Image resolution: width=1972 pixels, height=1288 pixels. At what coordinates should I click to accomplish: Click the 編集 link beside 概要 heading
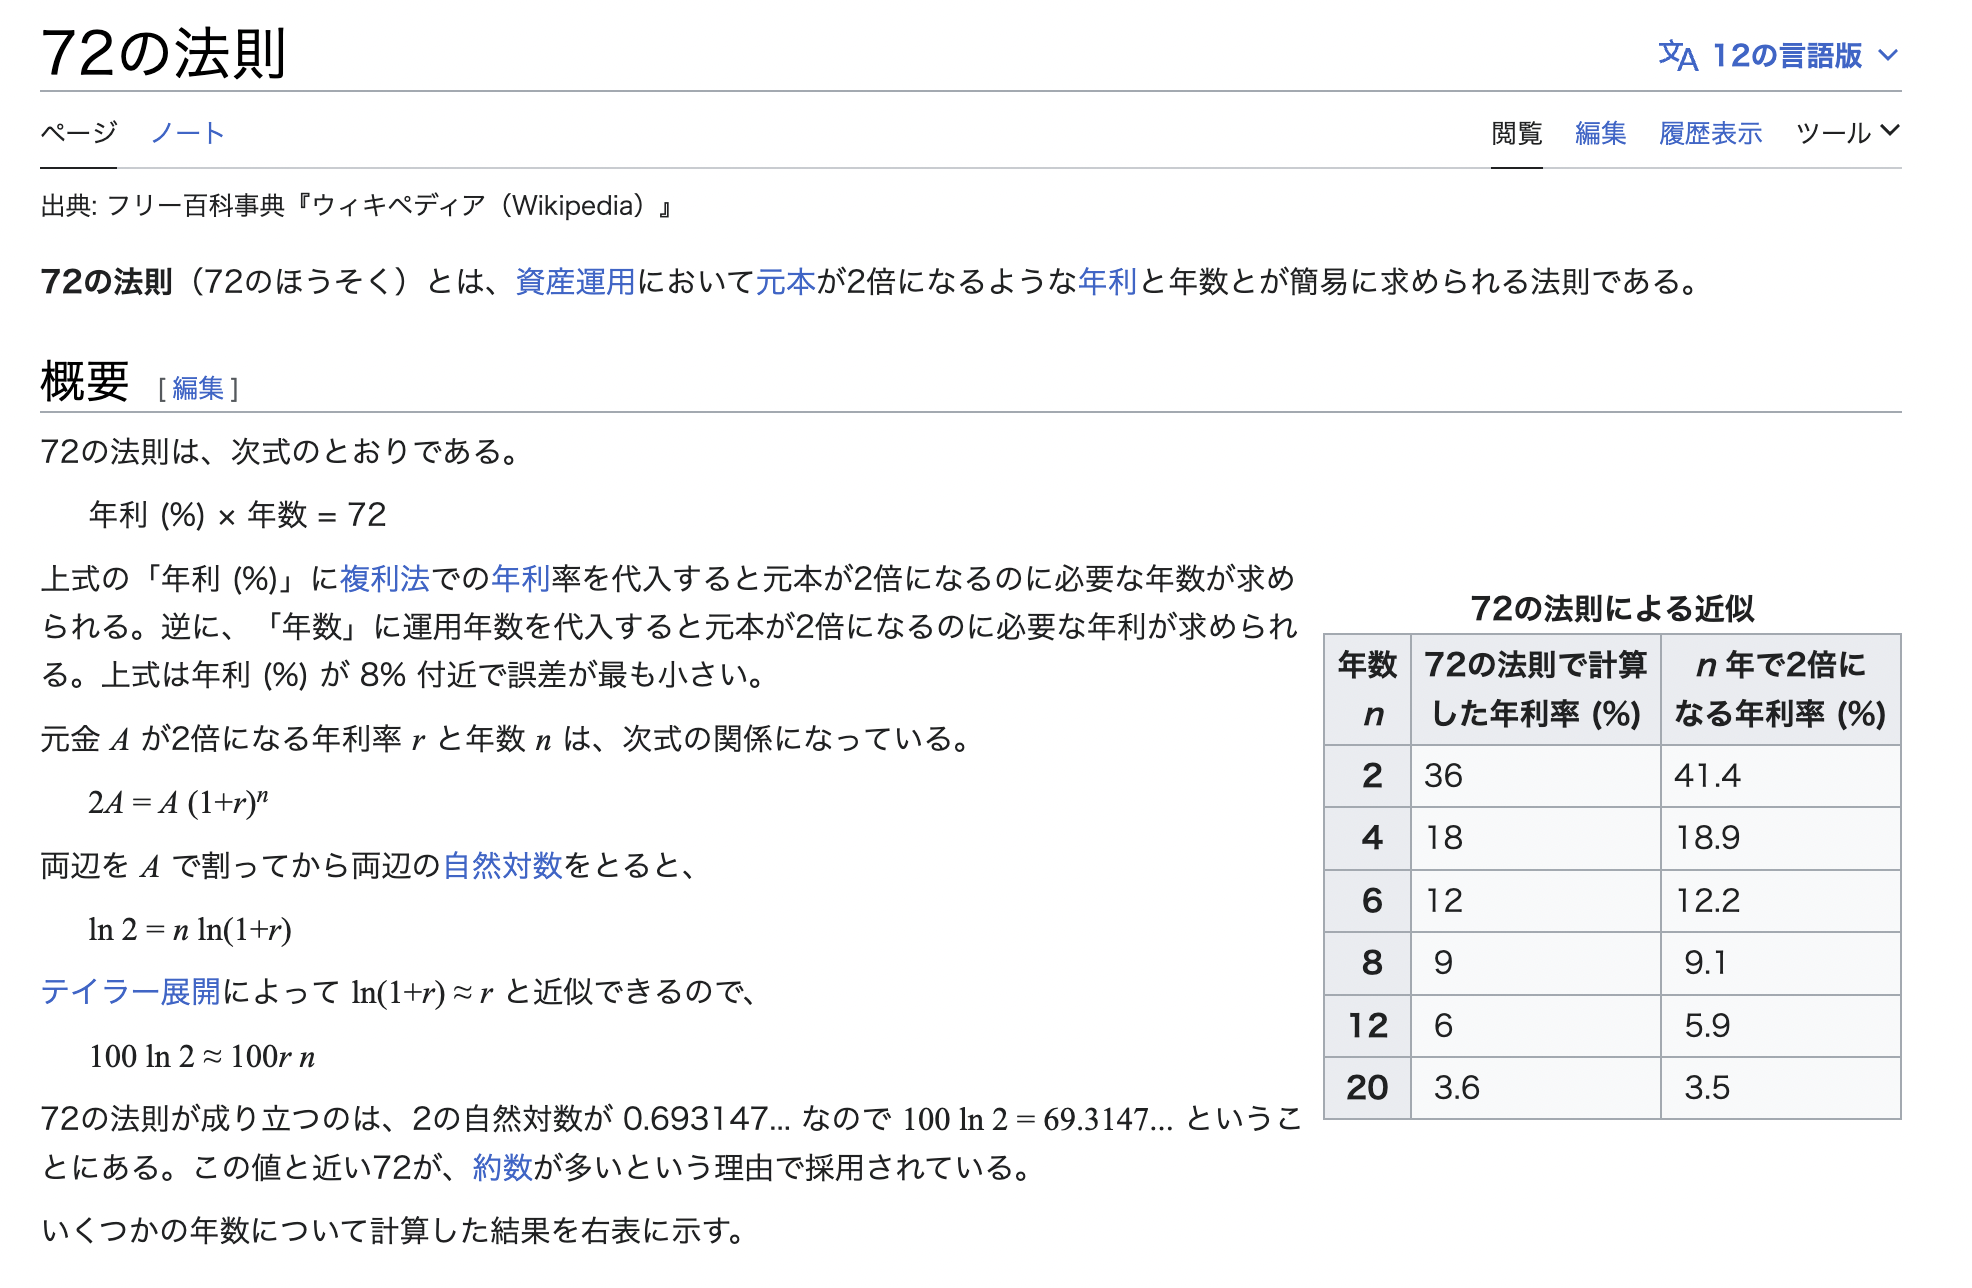pyautogui.click(x=198, y=388)
